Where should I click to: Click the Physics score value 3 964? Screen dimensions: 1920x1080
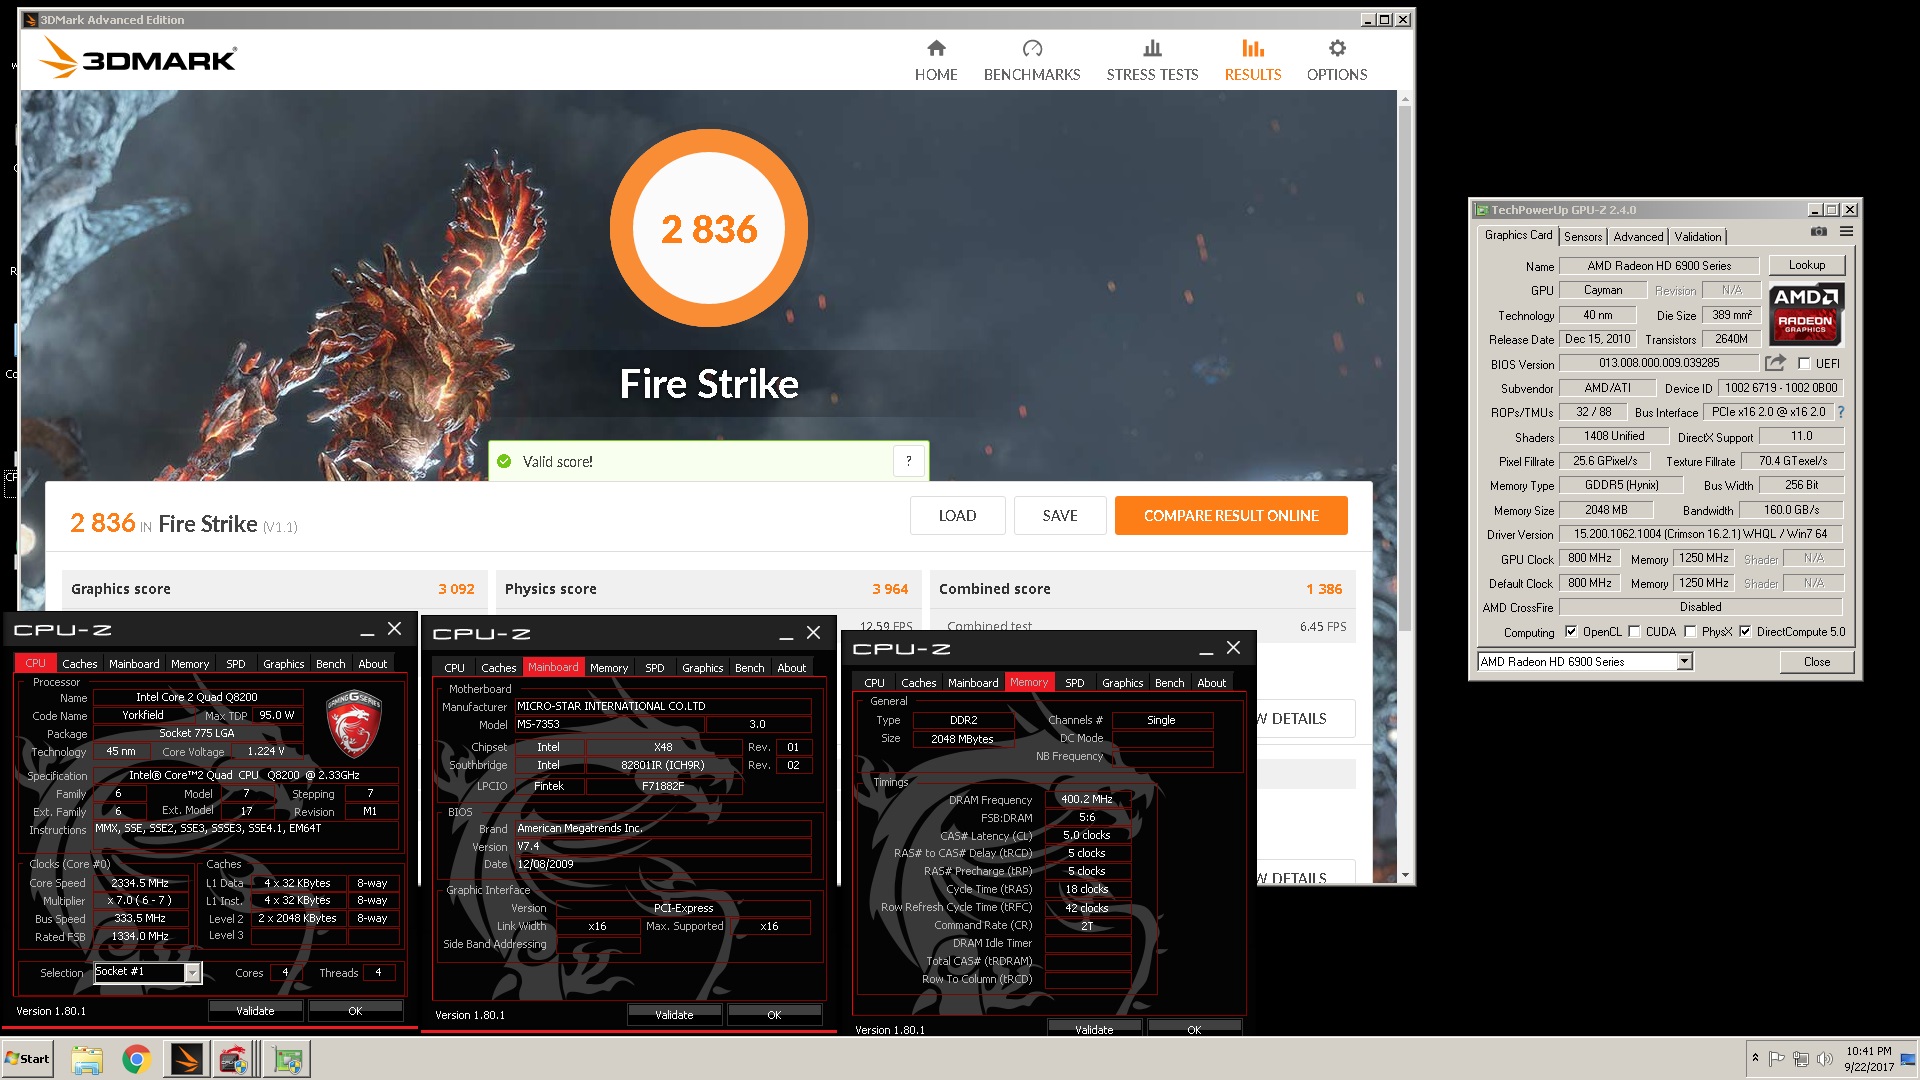[890, 589]
